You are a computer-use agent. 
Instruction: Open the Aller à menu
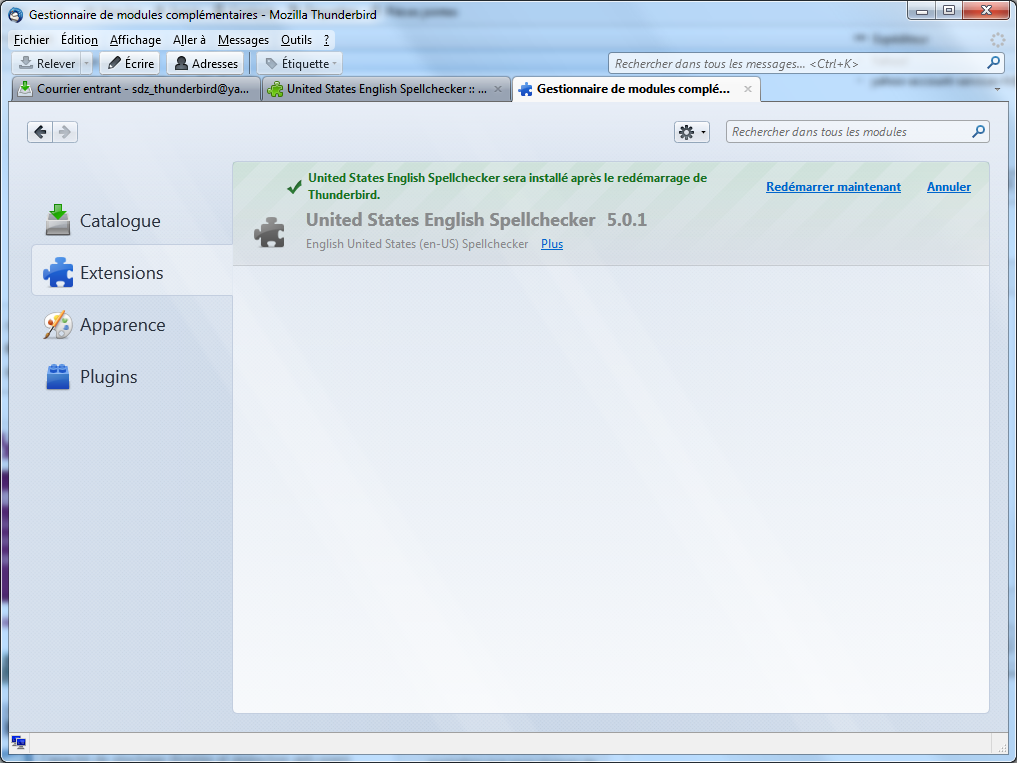click(x=189, y=40)
